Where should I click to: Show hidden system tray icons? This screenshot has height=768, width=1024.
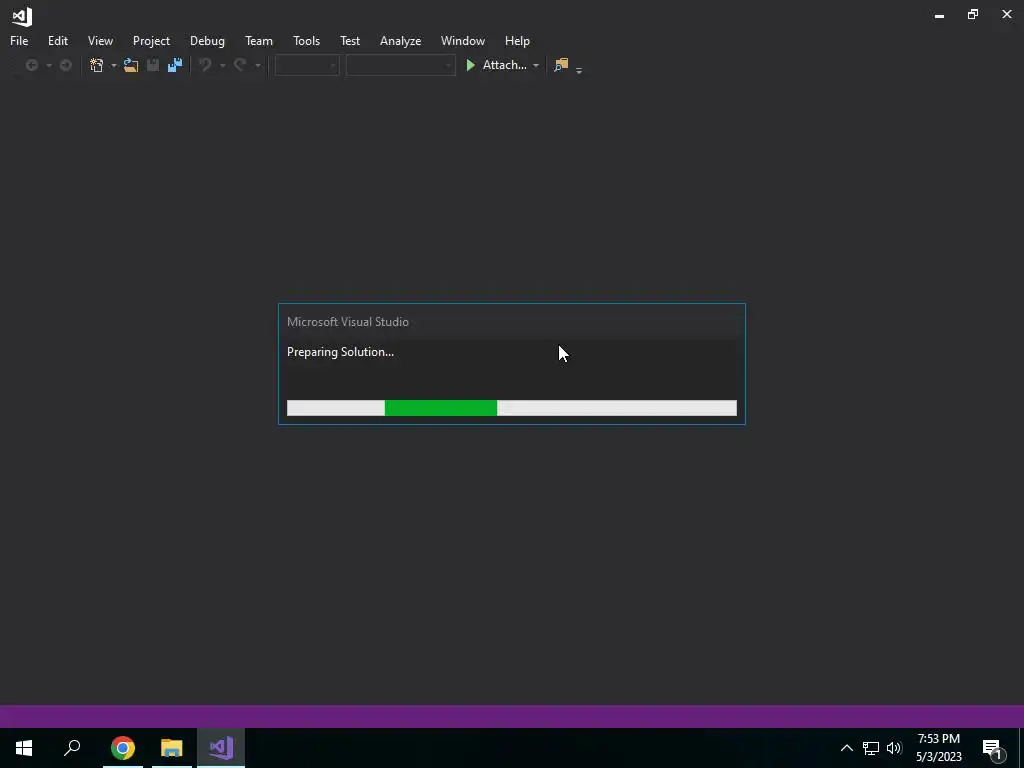[x=846, y=748]
